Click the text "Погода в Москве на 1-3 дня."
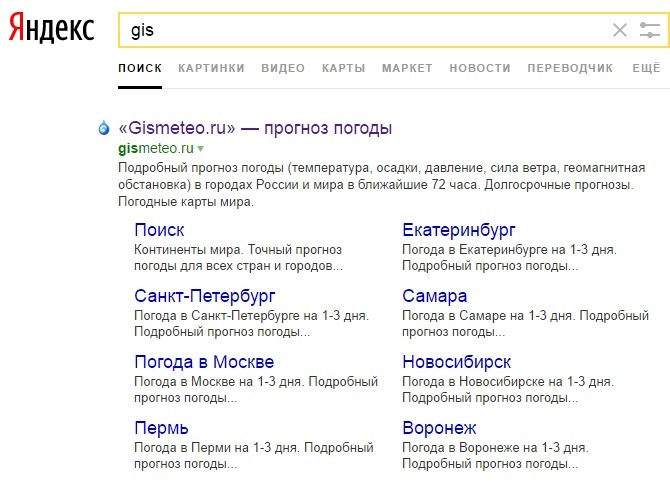Image resolution: width=670 pixels, height=486 pixels. pyautogui.click(x=219, y=382)
